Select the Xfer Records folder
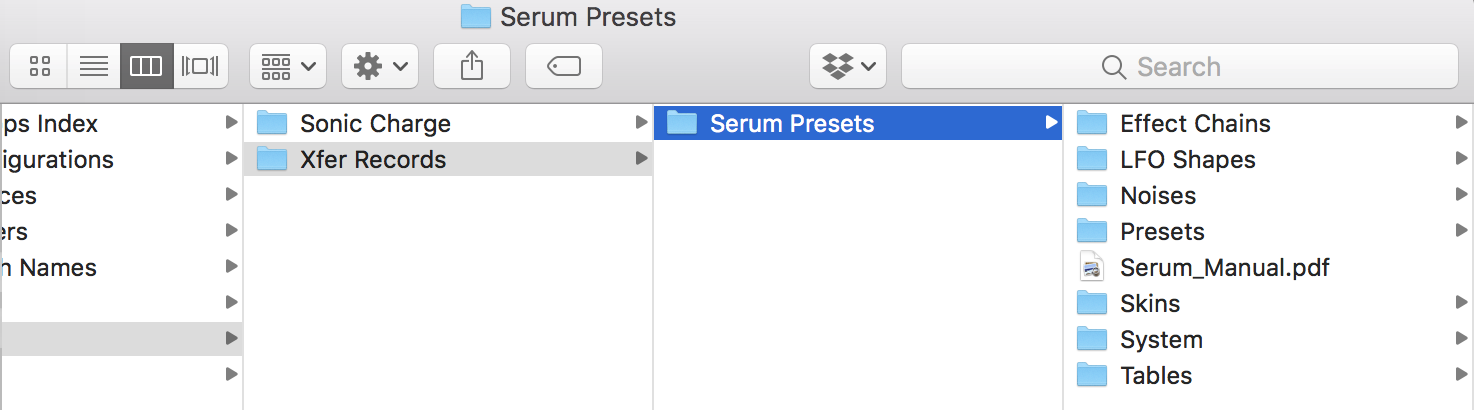Viewport: 1474px width, 410px height. (372, 160)
